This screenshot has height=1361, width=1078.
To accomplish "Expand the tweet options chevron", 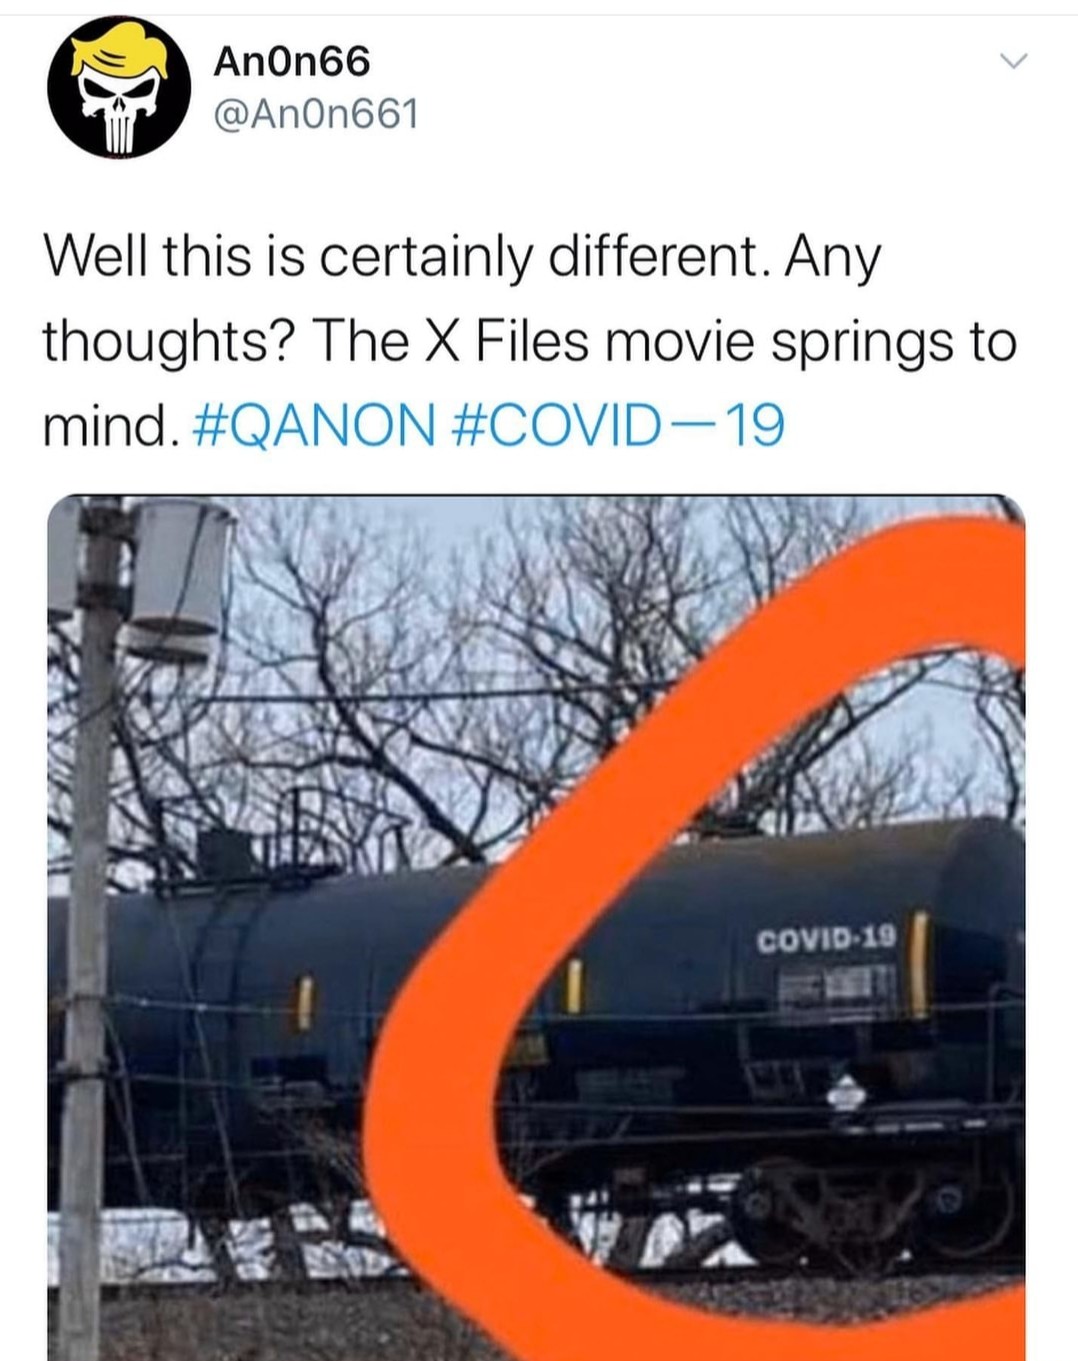I will (1013, 63).
